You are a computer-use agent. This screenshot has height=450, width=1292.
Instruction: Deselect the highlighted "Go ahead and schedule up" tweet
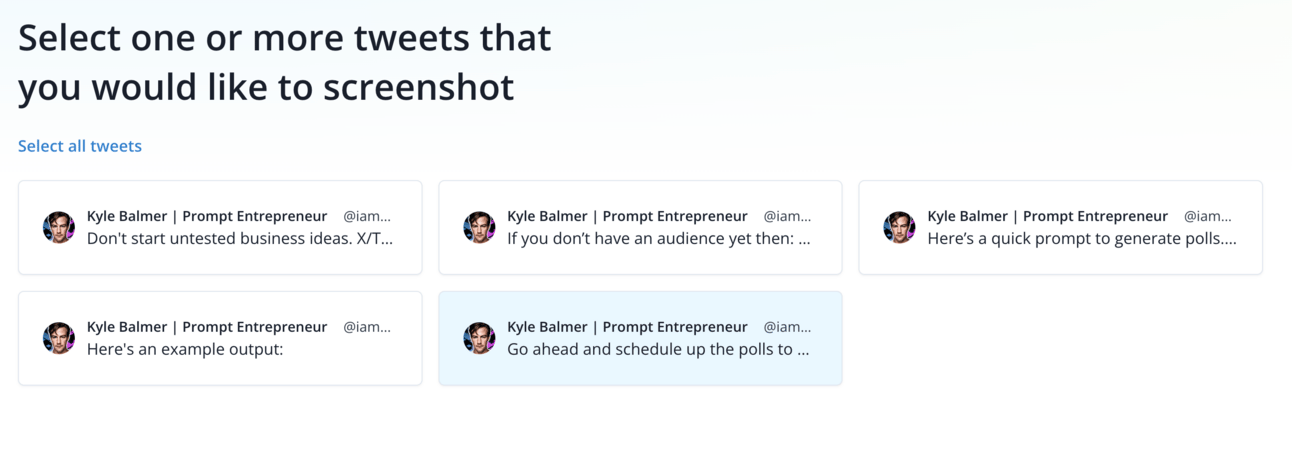click(658, 350)
